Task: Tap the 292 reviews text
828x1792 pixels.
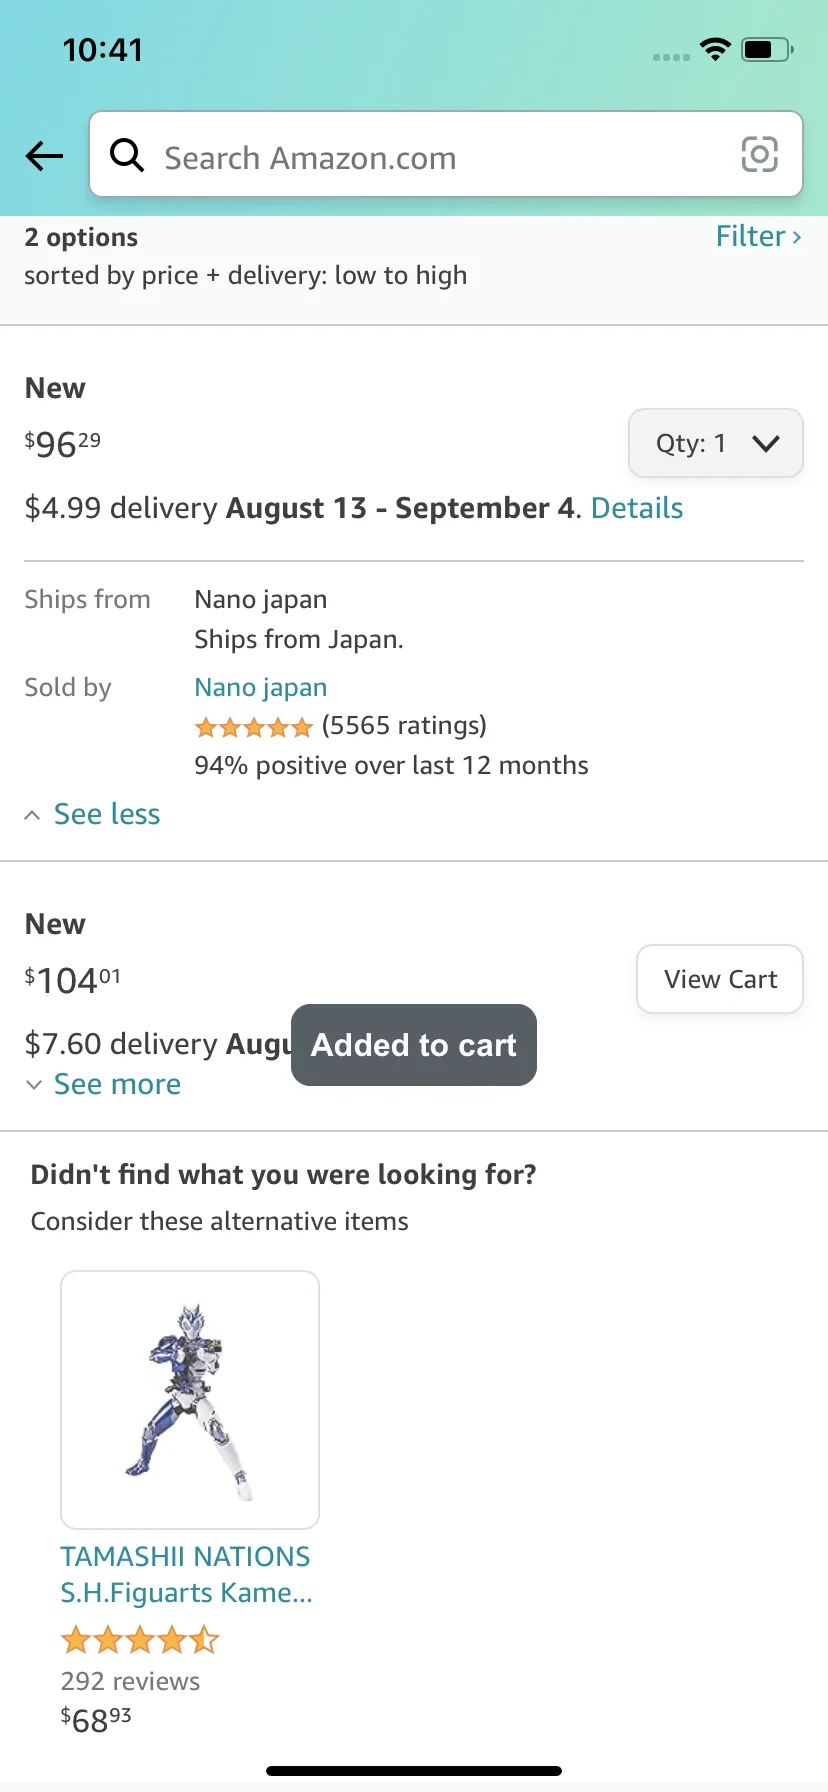Action: pyautogui.click(x=130, y=1681)
